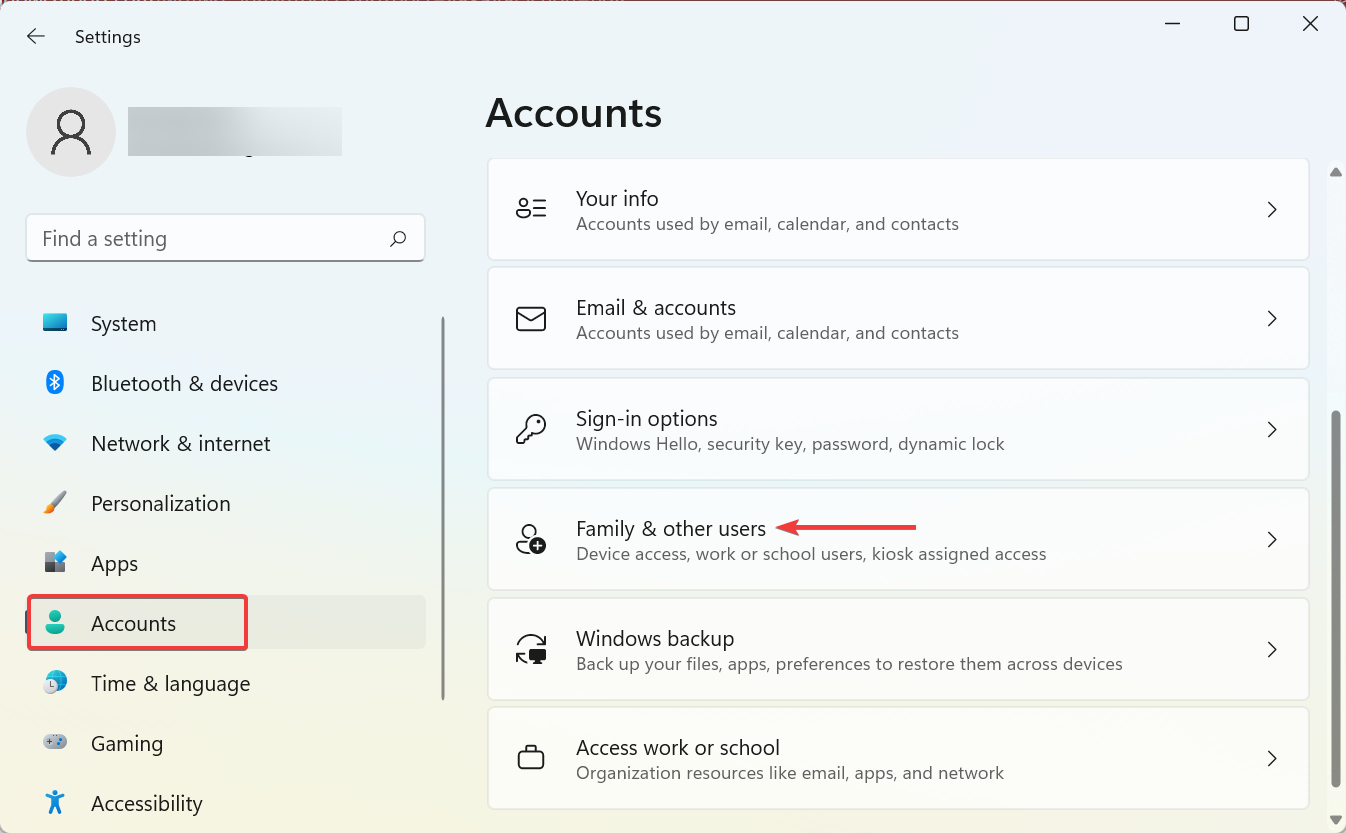Click 'Back up your files, apps' description
This screenshot has width=1346, height=833.
849,663
